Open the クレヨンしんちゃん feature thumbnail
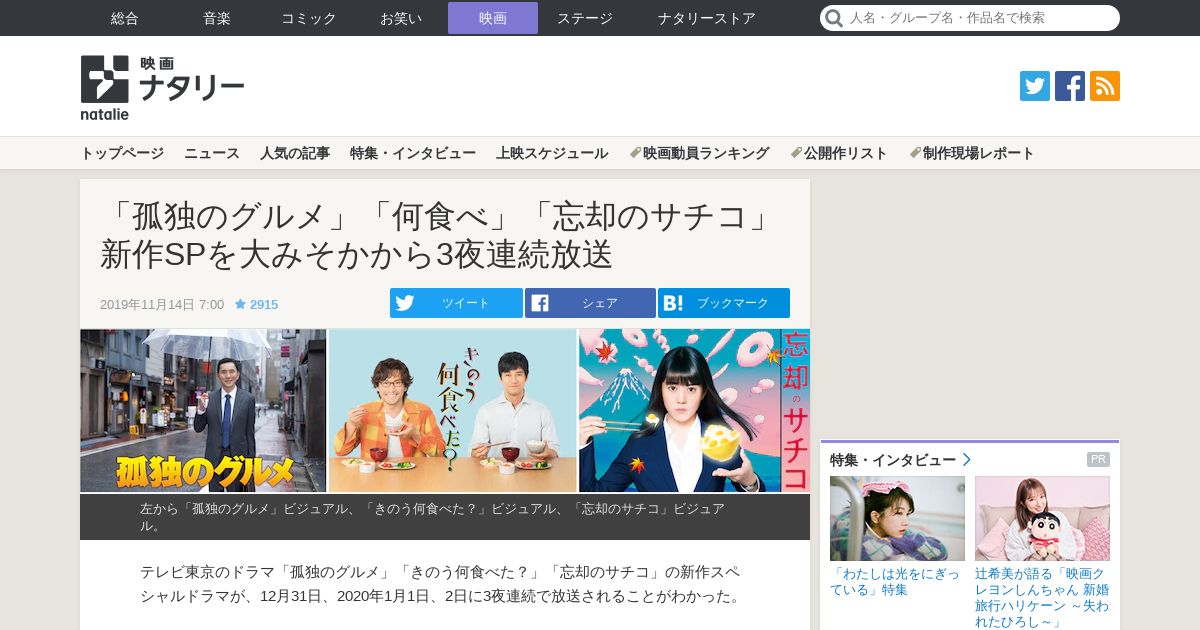 pos(1042,518)
